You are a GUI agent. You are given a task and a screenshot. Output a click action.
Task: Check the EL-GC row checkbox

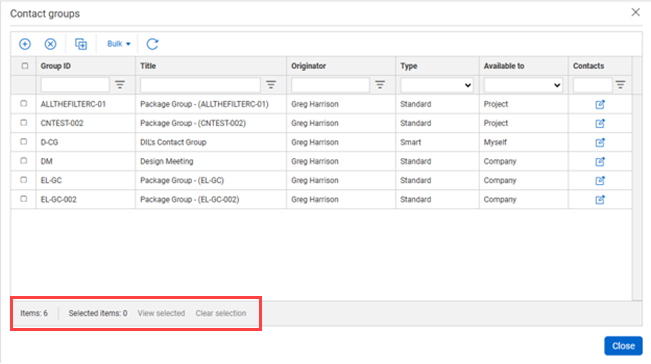click(24, 180)
